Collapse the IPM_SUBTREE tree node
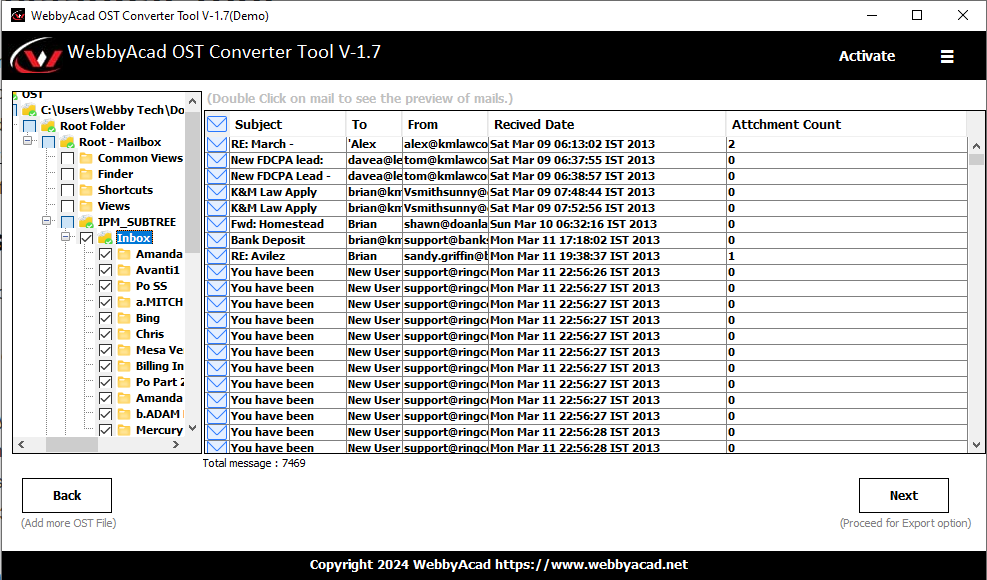The height and width of the screenshot is (580, 987). pyautogui.click(x=47, y=221)
